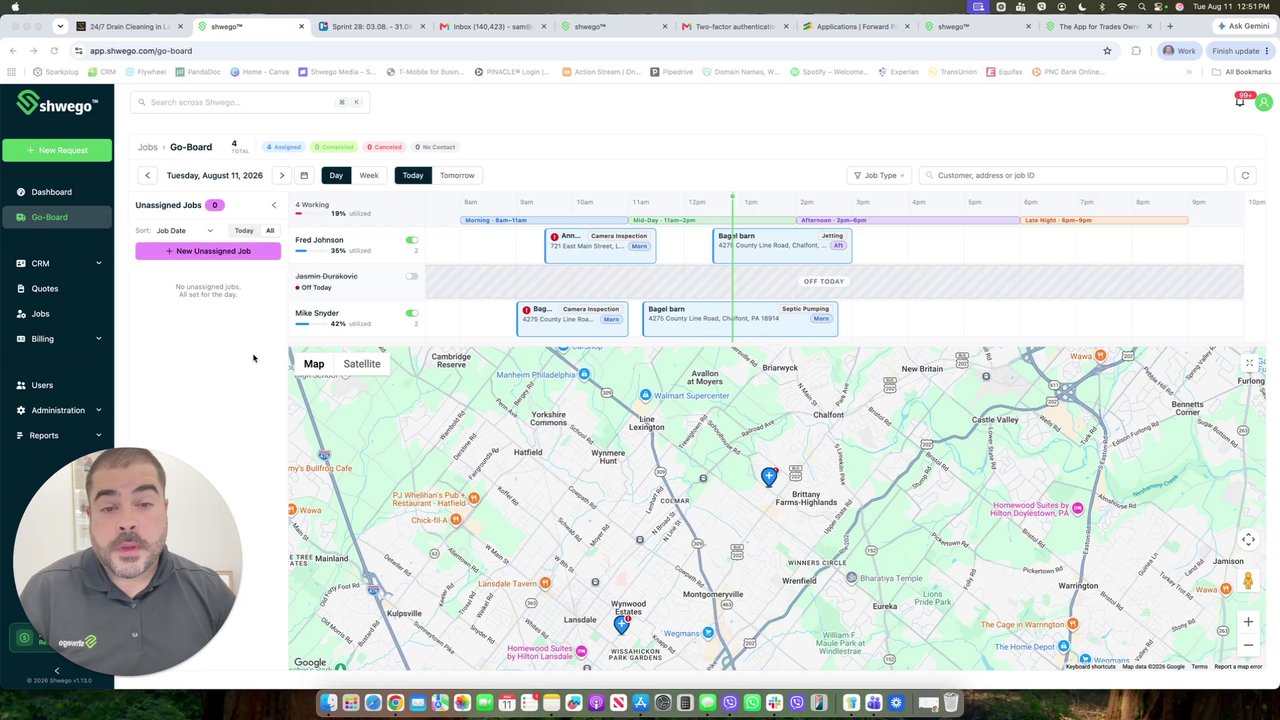This screenshot has width=1280, height=720.
Task: Switch to Day view
Action: click(336, 175)
